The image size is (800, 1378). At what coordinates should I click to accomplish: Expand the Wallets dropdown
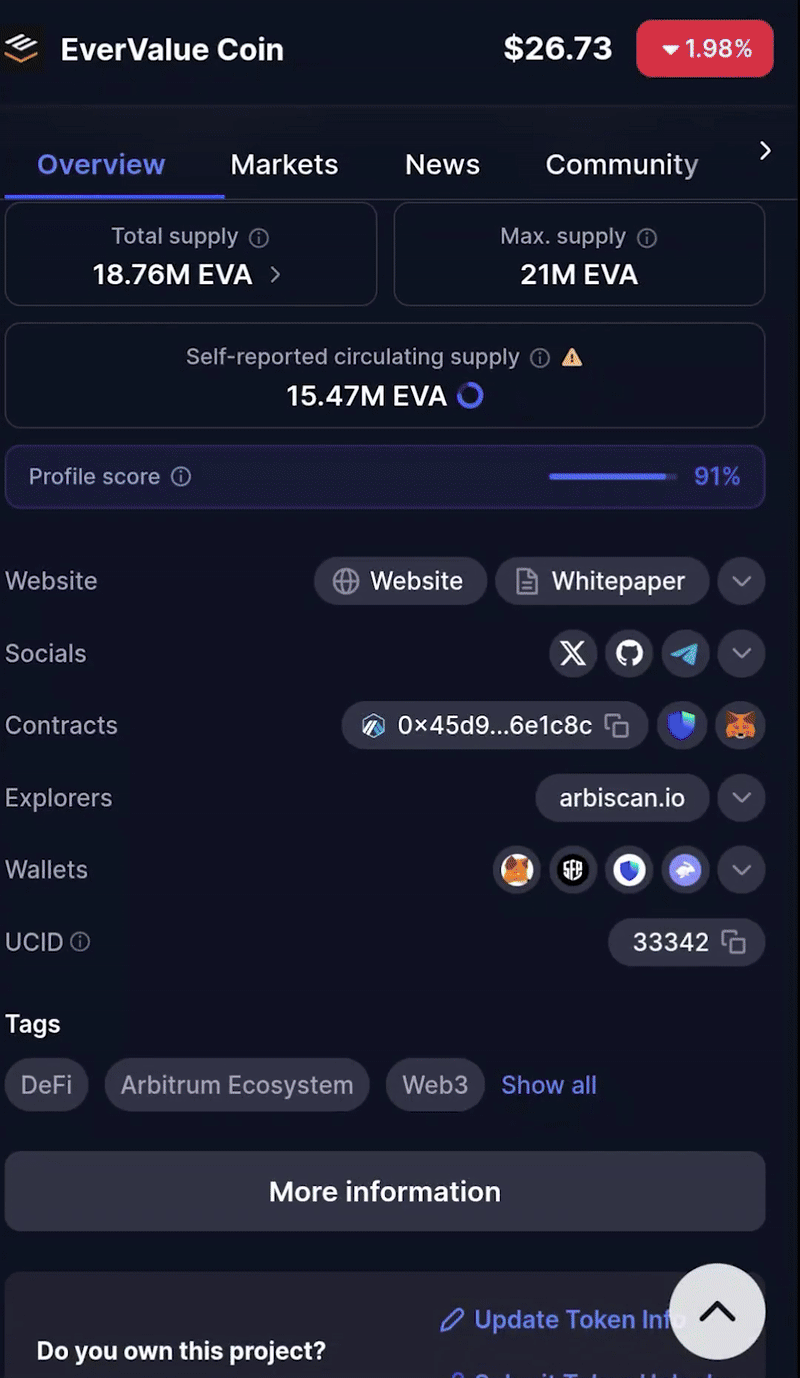pyautogui.click(x=741, y=870)
